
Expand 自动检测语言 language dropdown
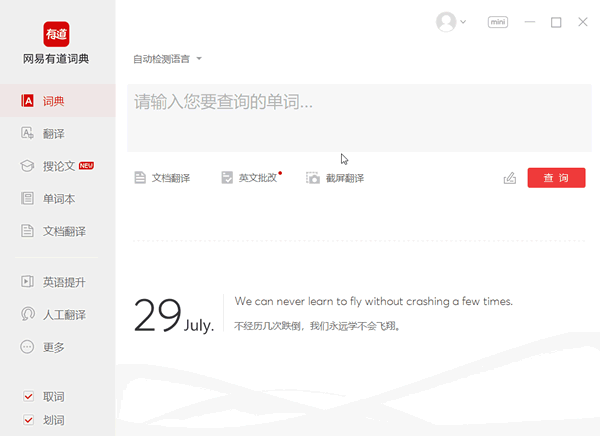[167, 59]
